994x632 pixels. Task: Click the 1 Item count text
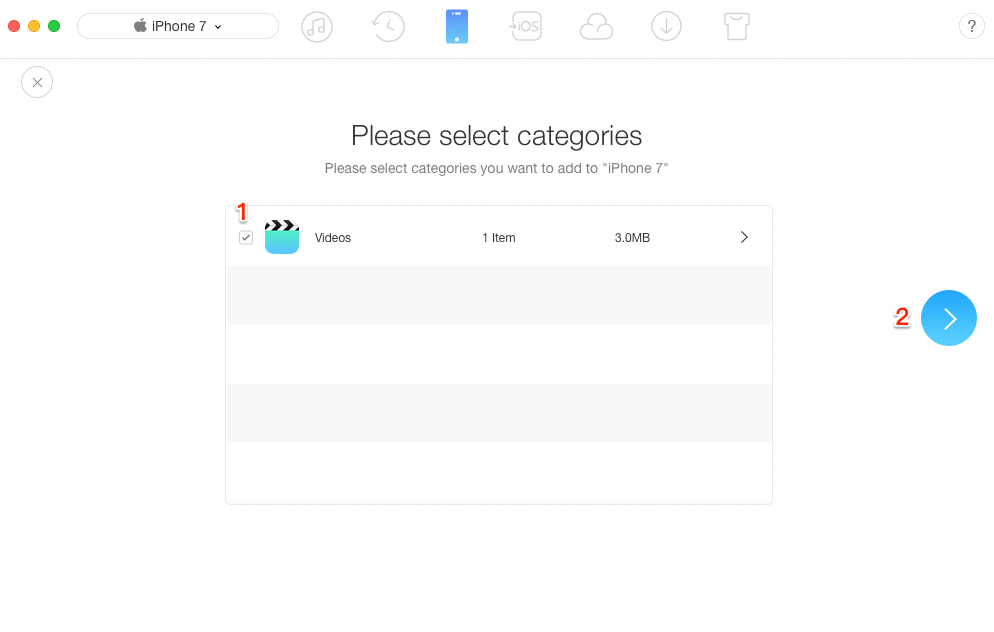[499, 238]
